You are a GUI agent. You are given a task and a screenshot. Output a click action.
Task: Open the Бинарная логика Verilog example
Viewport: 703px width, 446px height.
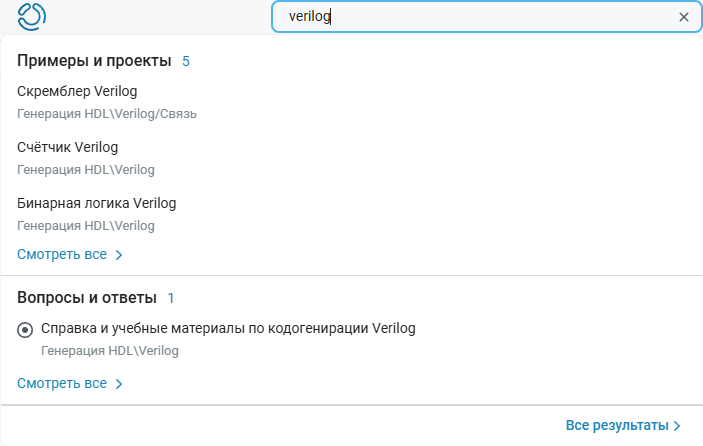click(96, 203)
